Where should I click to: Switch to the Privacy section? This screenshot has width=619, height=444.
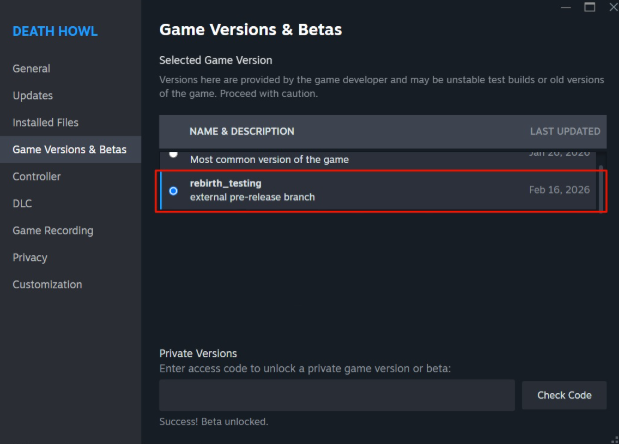[30, 258]
